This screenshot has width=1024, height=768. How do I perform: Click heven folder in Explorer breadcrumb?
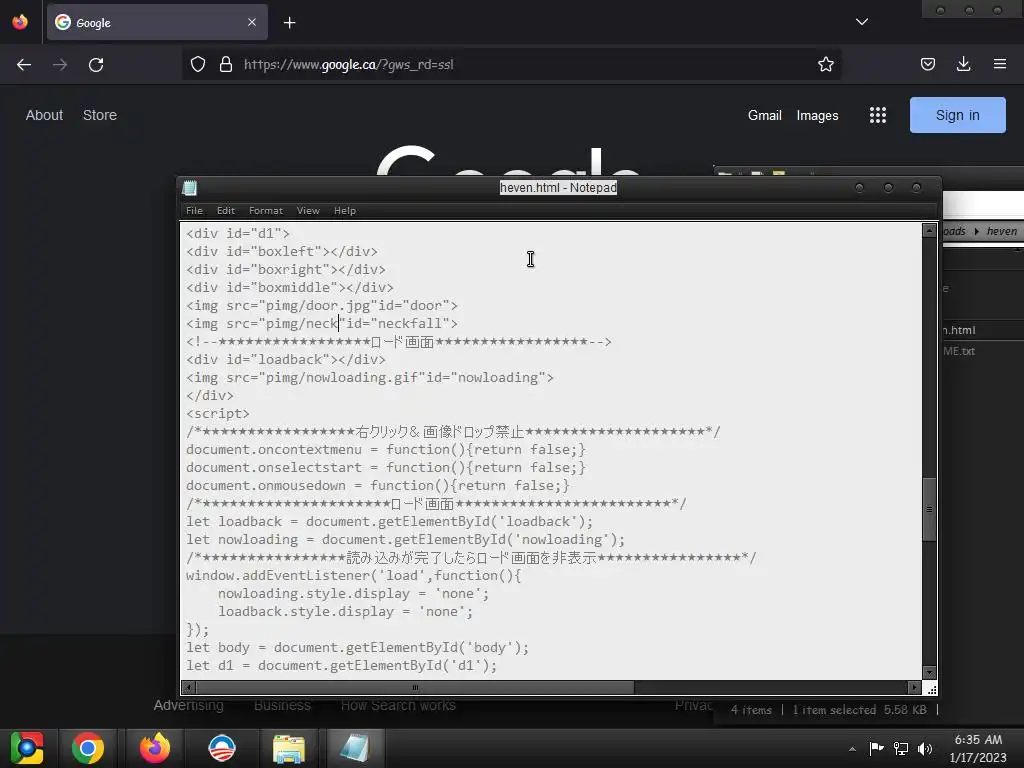[x=1001, y=231]
